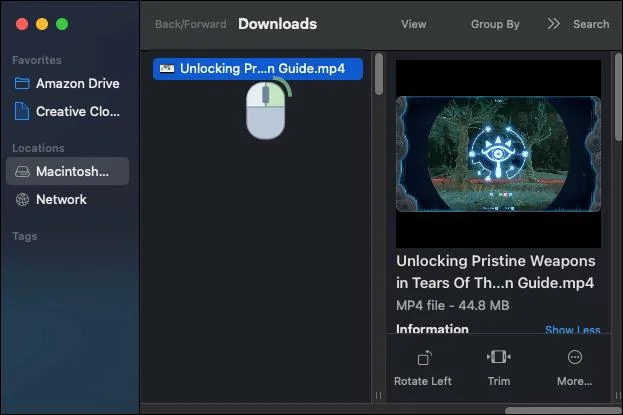
Task: Click the Tags section header
Action: pos(25,236)
